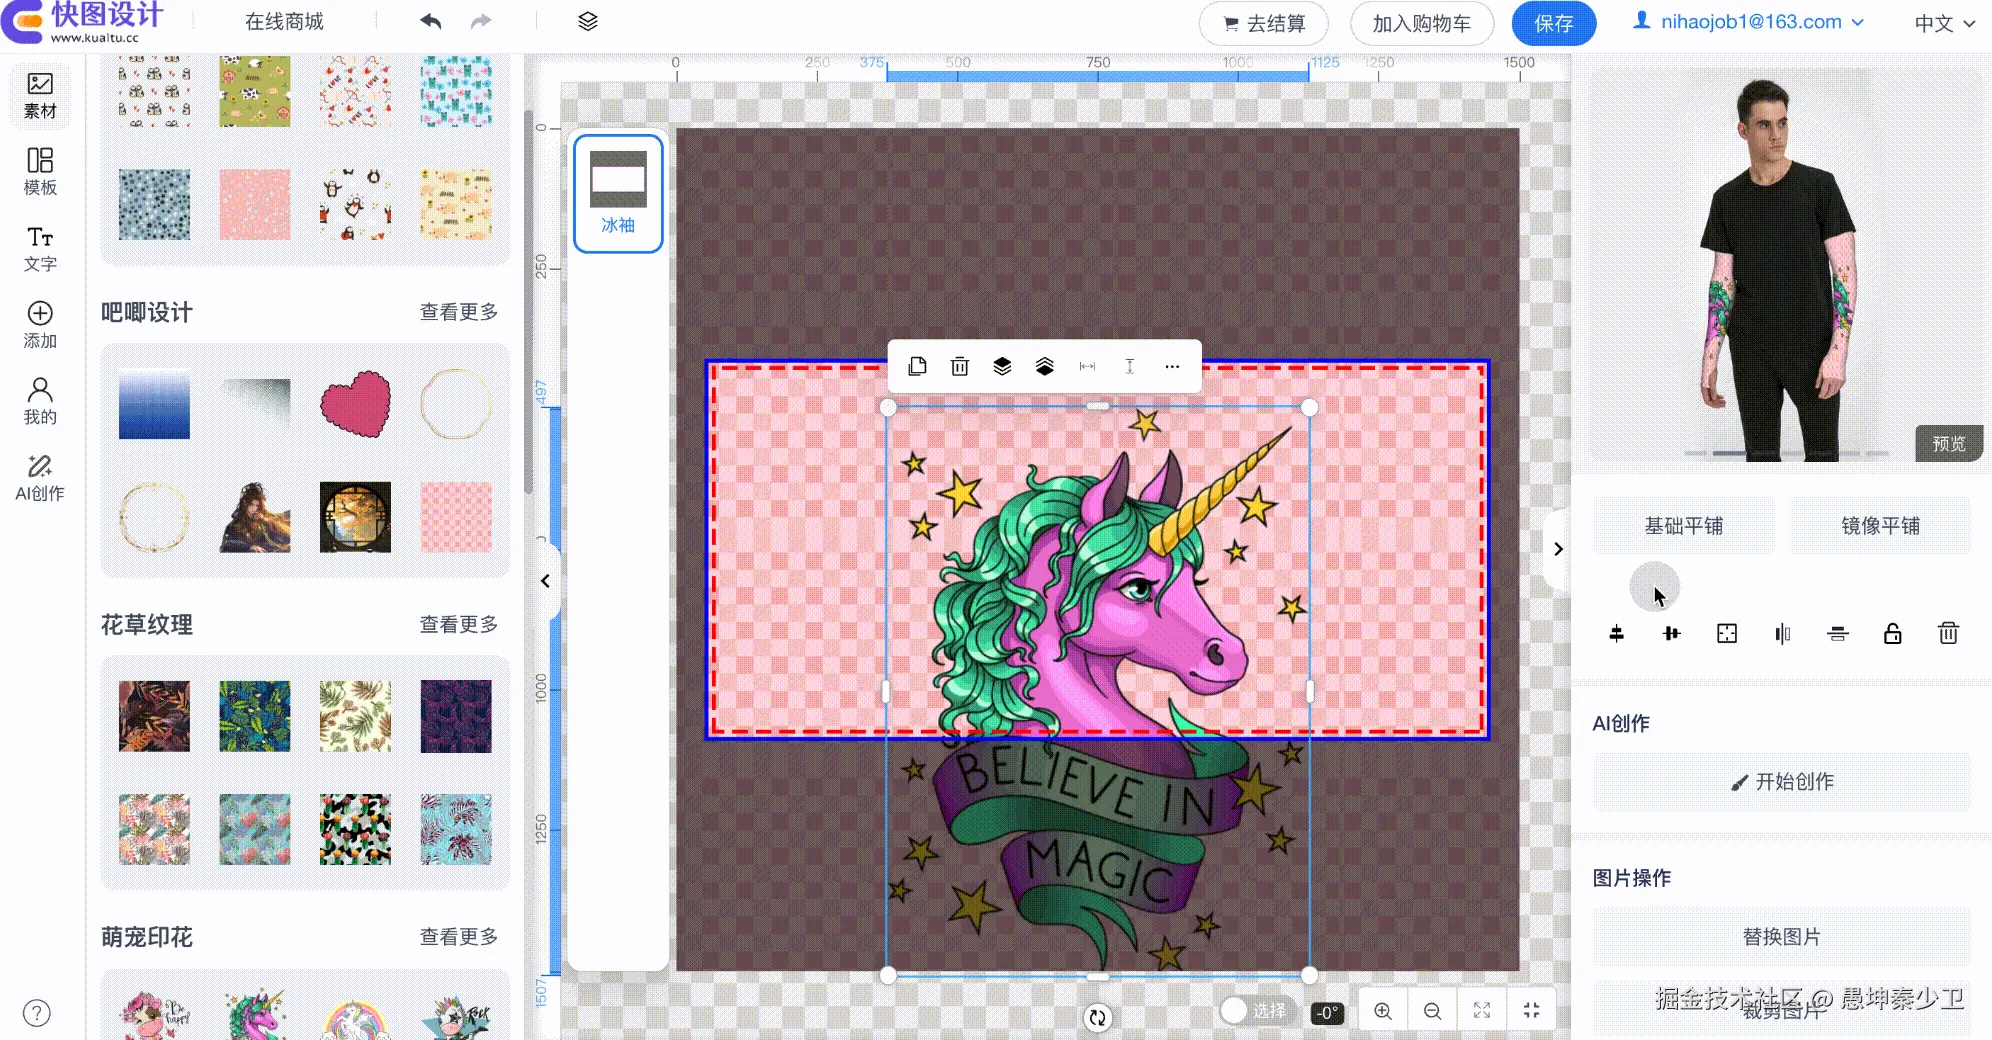Open more options in floating toolbar
The width and height of the screenshot is (1992, 1040).
[1172, 367]
